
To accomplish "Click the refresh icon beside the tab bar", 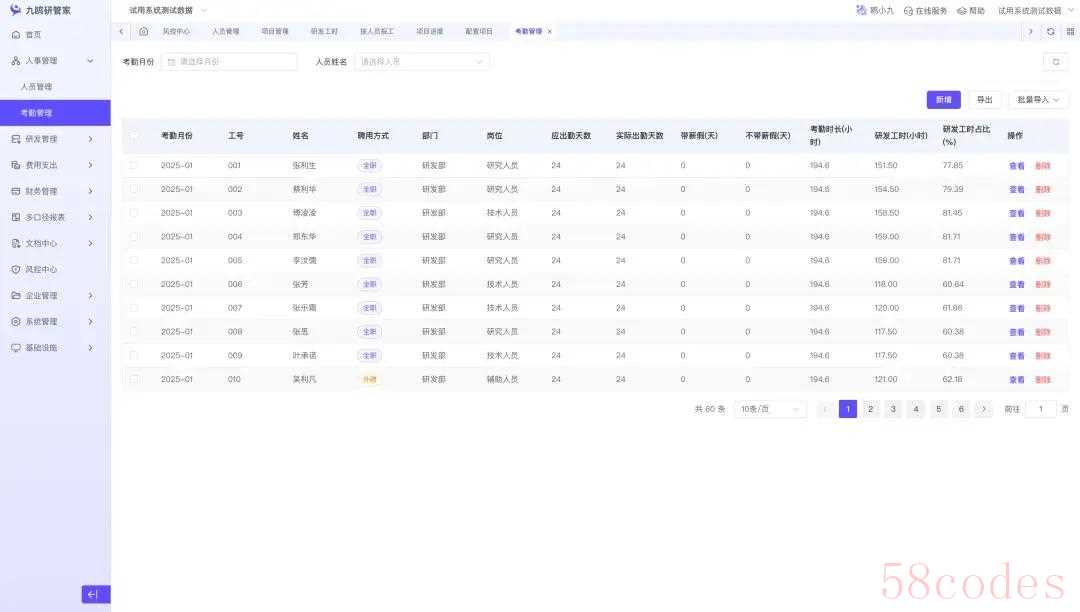I will coord(1050,31).
